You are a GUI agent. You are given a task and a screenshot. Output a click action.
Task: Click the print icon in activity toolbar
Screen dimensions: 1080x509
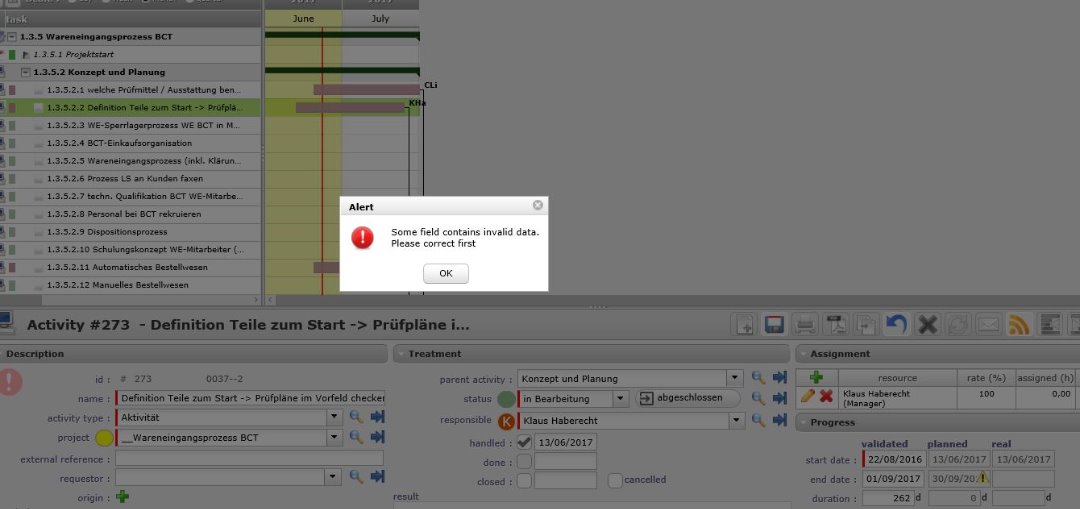804,324
